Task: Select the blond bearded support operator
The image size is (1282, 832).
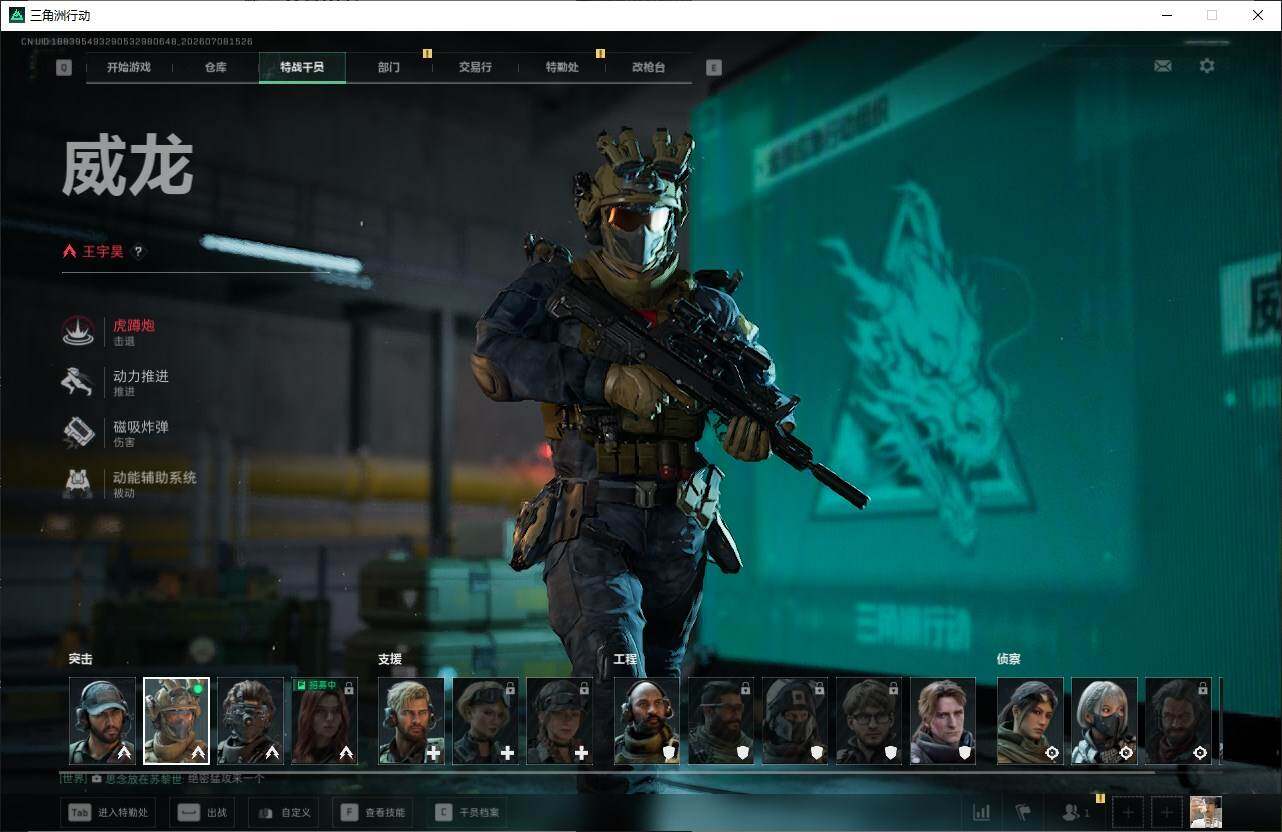Action: [411, 721]
